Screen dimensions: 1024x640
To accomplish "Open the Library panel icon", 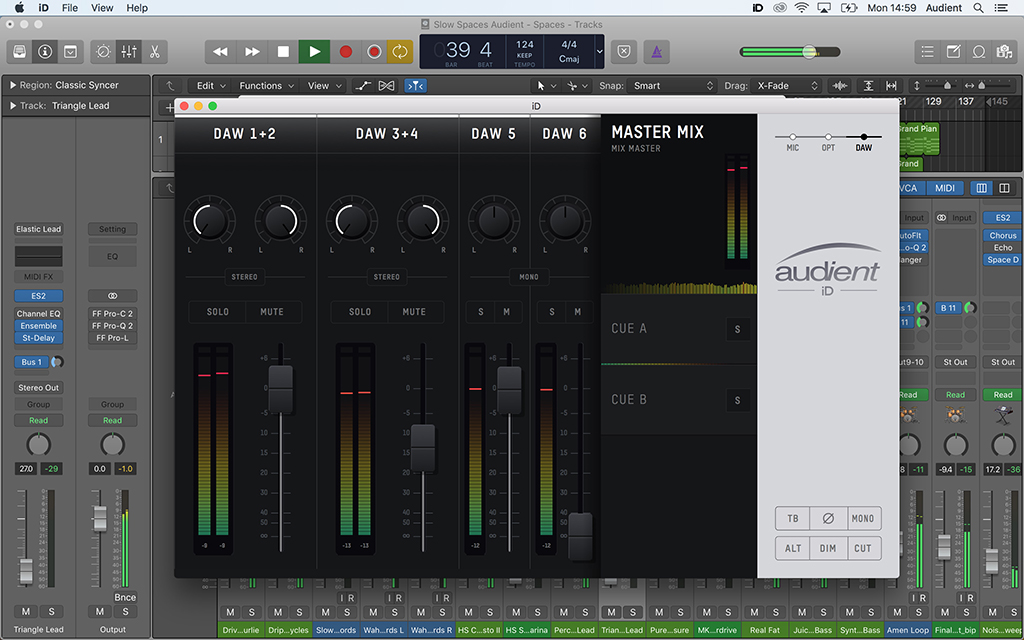I will click(19, 51).
